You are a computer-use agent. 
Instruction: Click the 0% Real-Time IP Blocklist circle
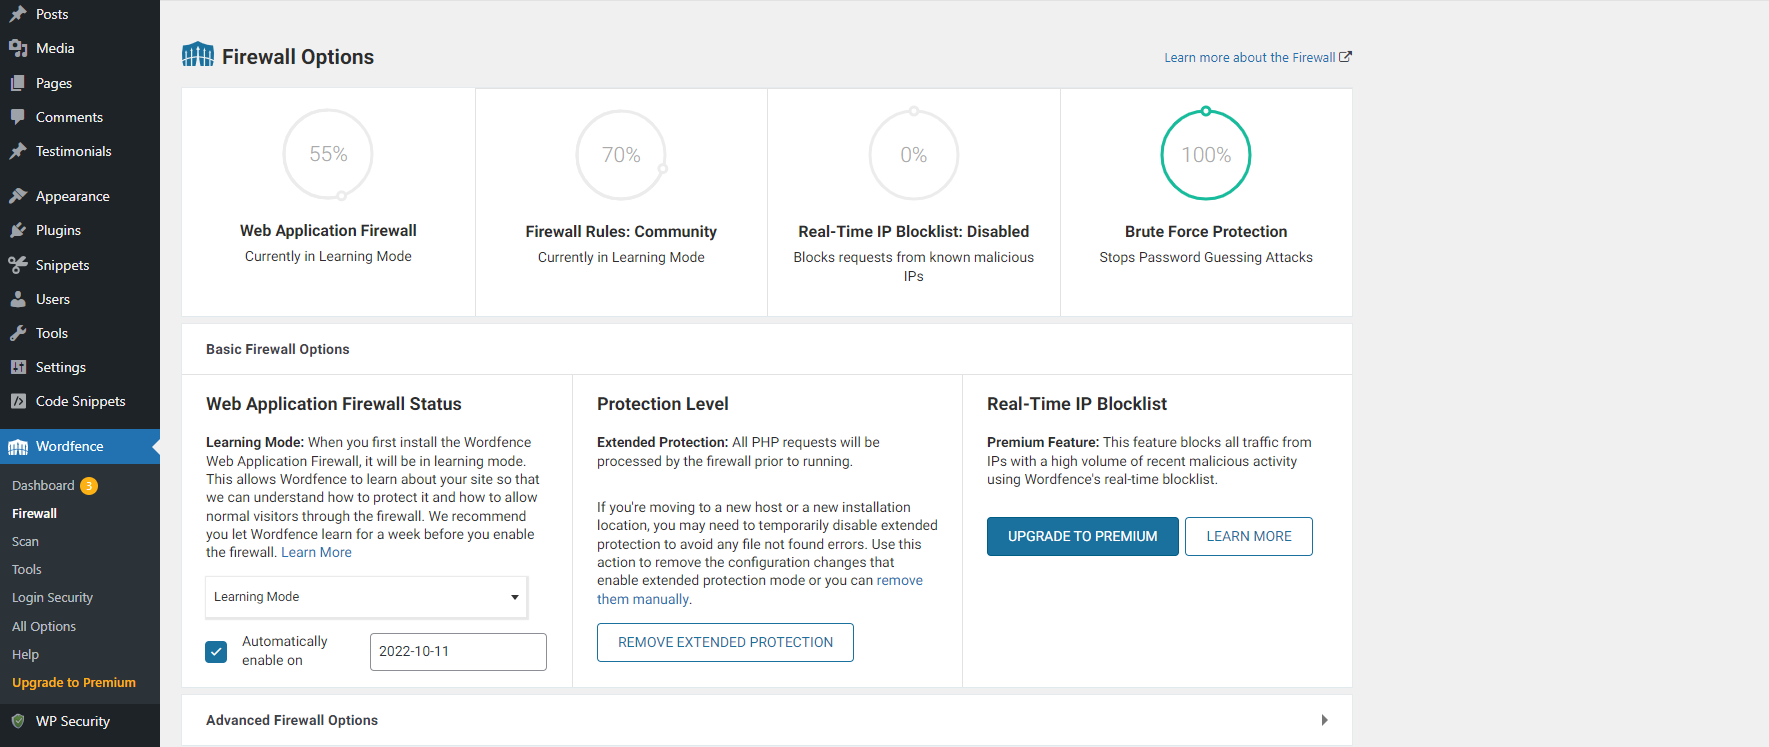point(914,155)
